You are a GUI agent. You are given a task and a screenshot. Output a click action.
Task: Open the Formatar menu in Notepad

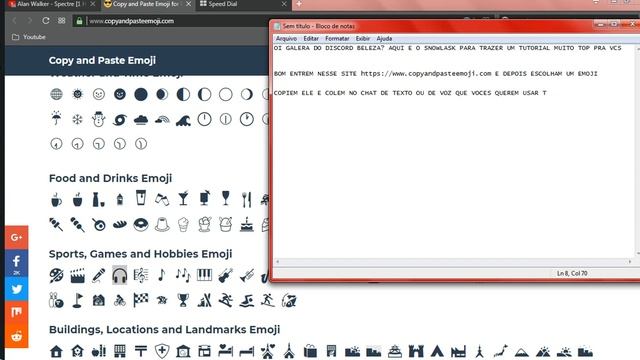pos(337,38)
